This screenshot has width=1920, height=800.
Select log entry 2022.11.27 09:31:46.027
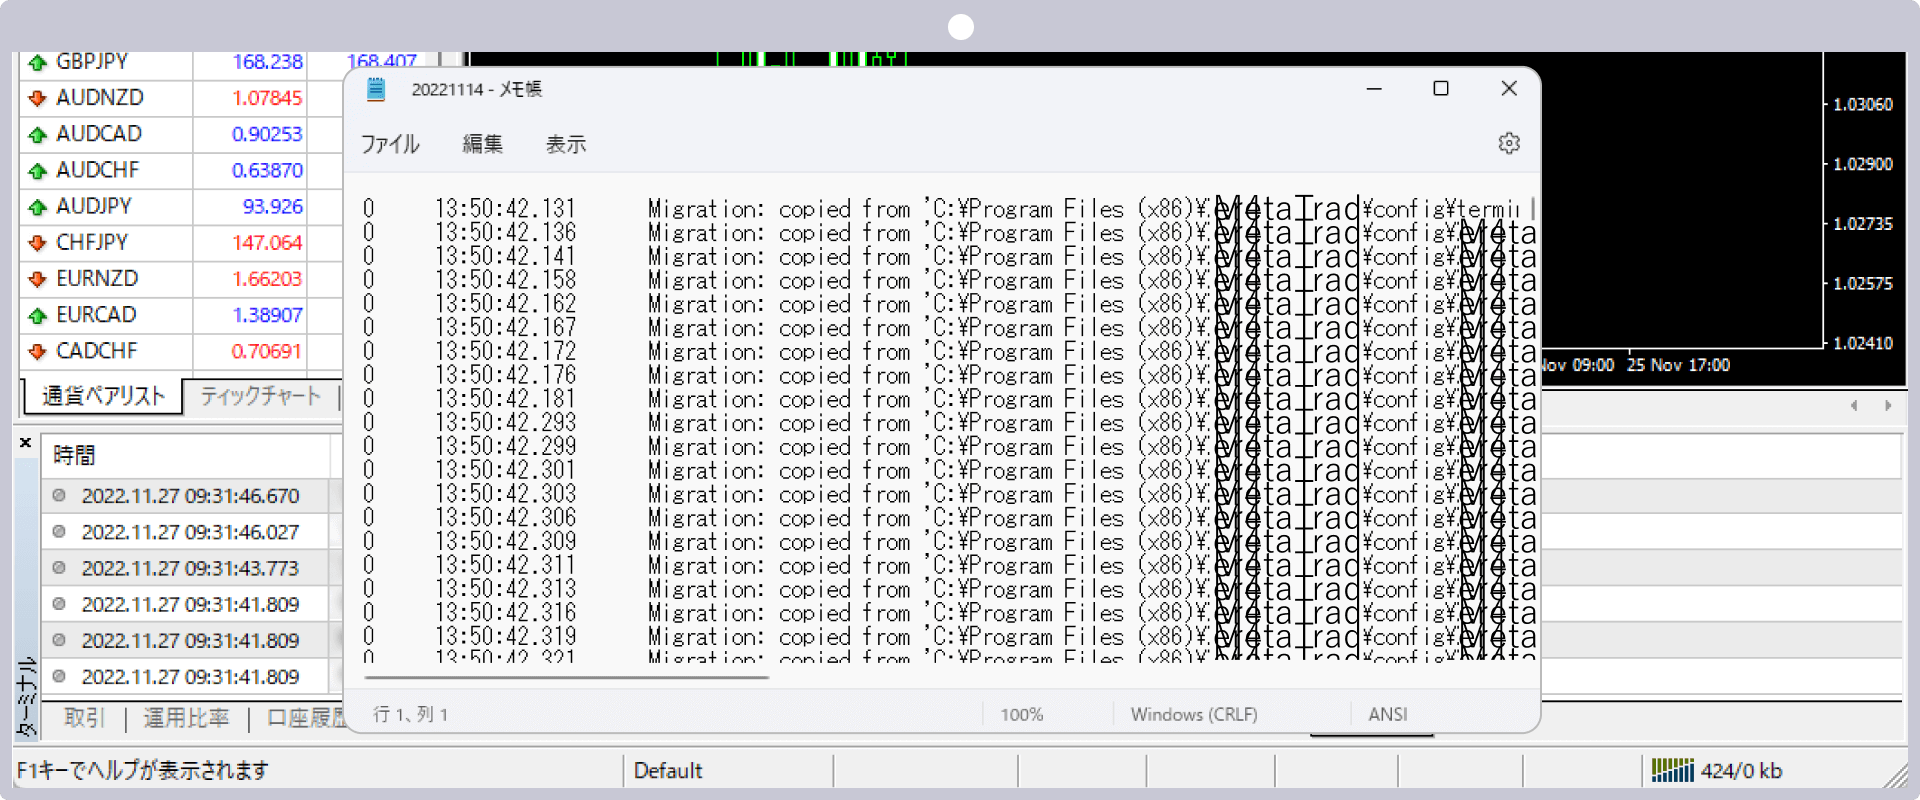[190, 532]
